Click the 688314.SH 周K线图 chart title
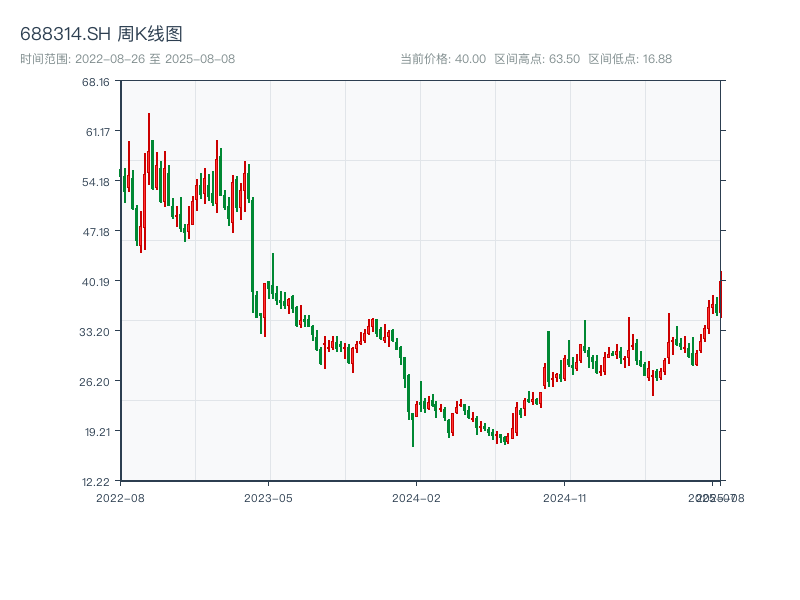 pos(101,35)
